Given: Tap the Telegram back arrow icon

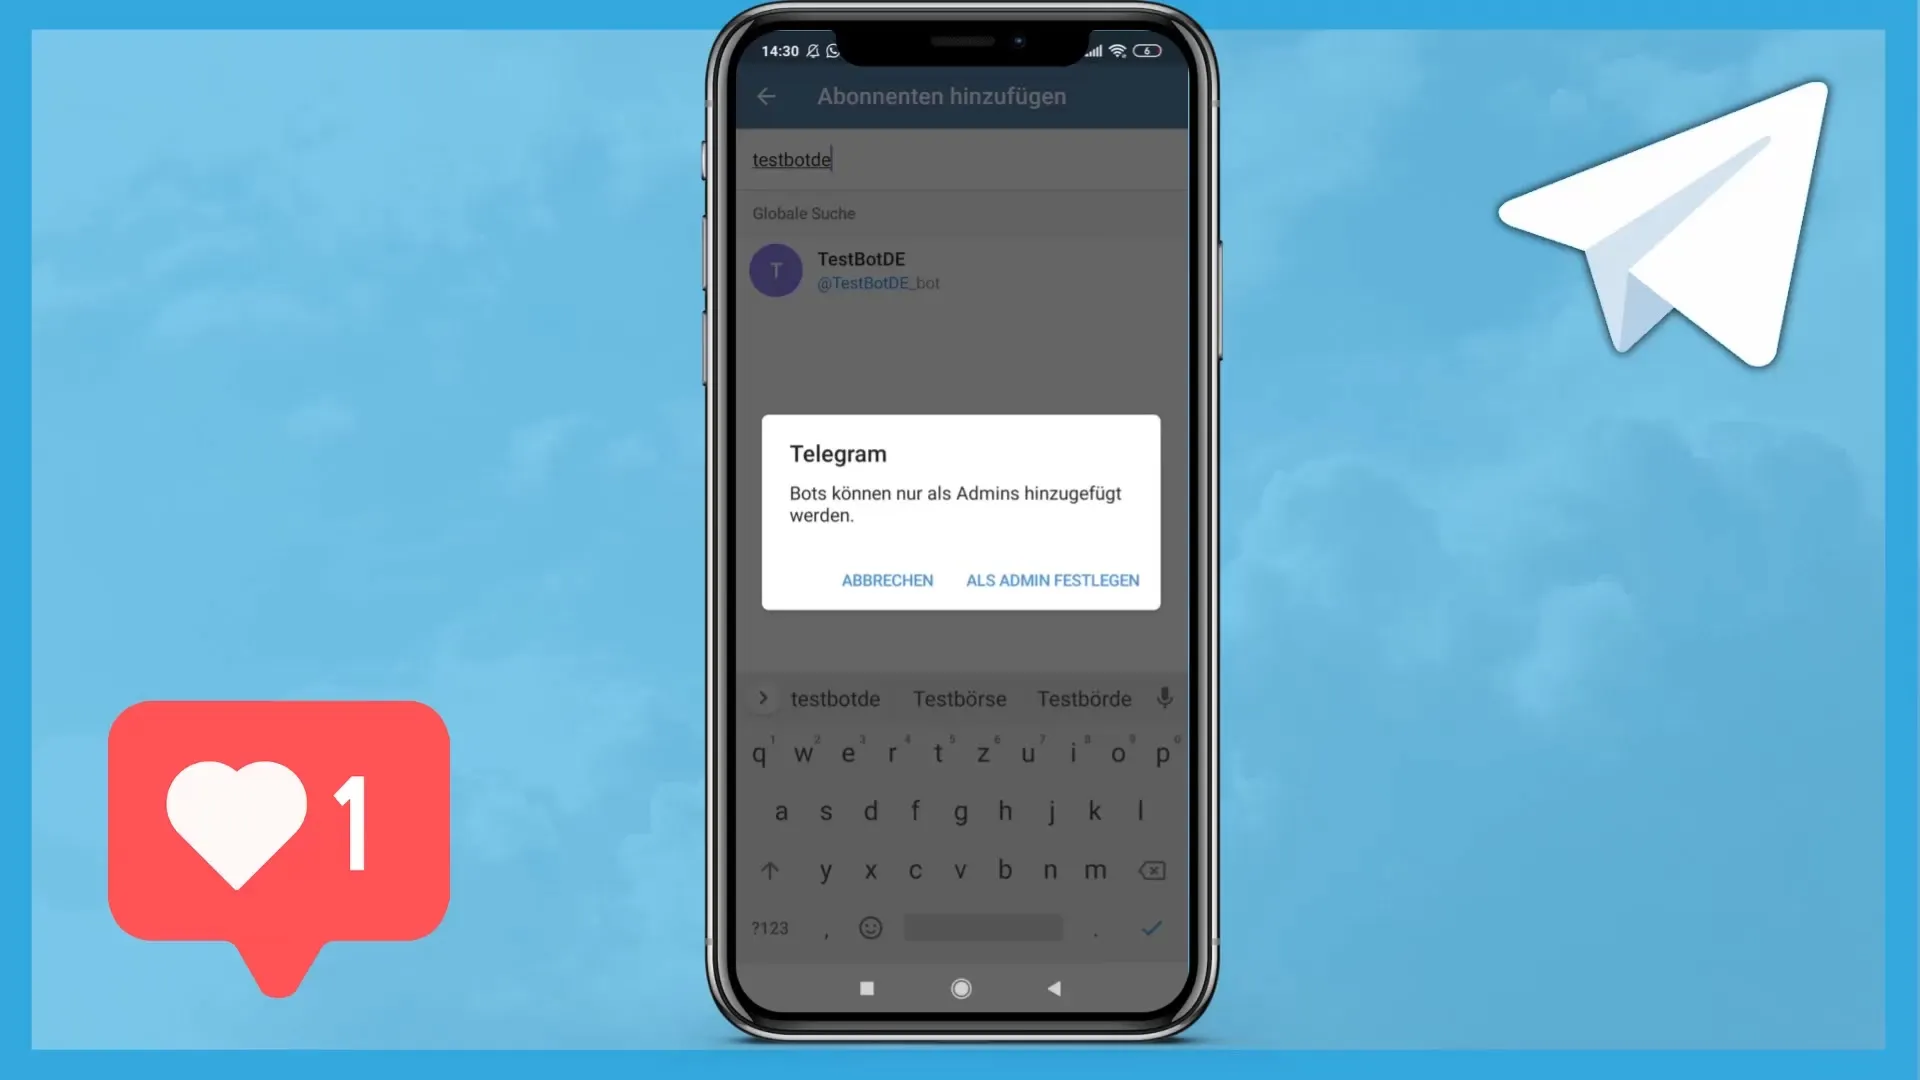Looking at the screenshot, I should pyautogui.click(x=766, y=95).
